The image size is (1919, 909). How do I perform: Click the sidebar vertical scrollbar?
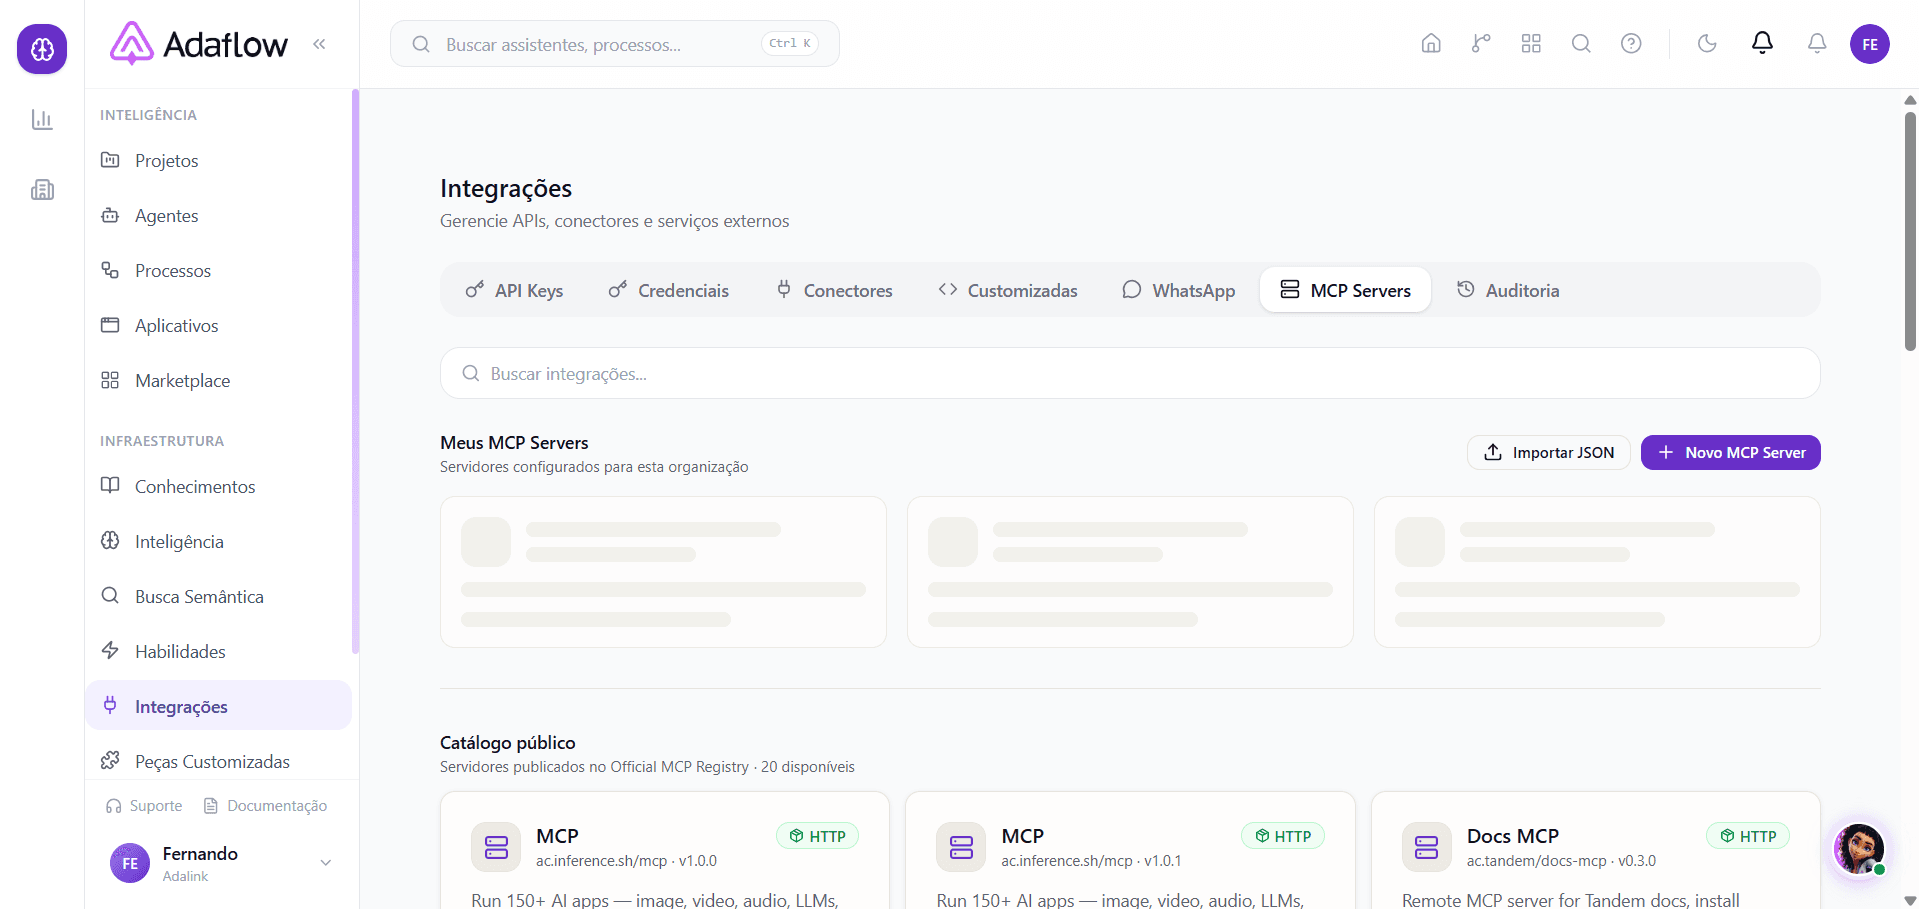pyautogui.click(x=355, y=372)
